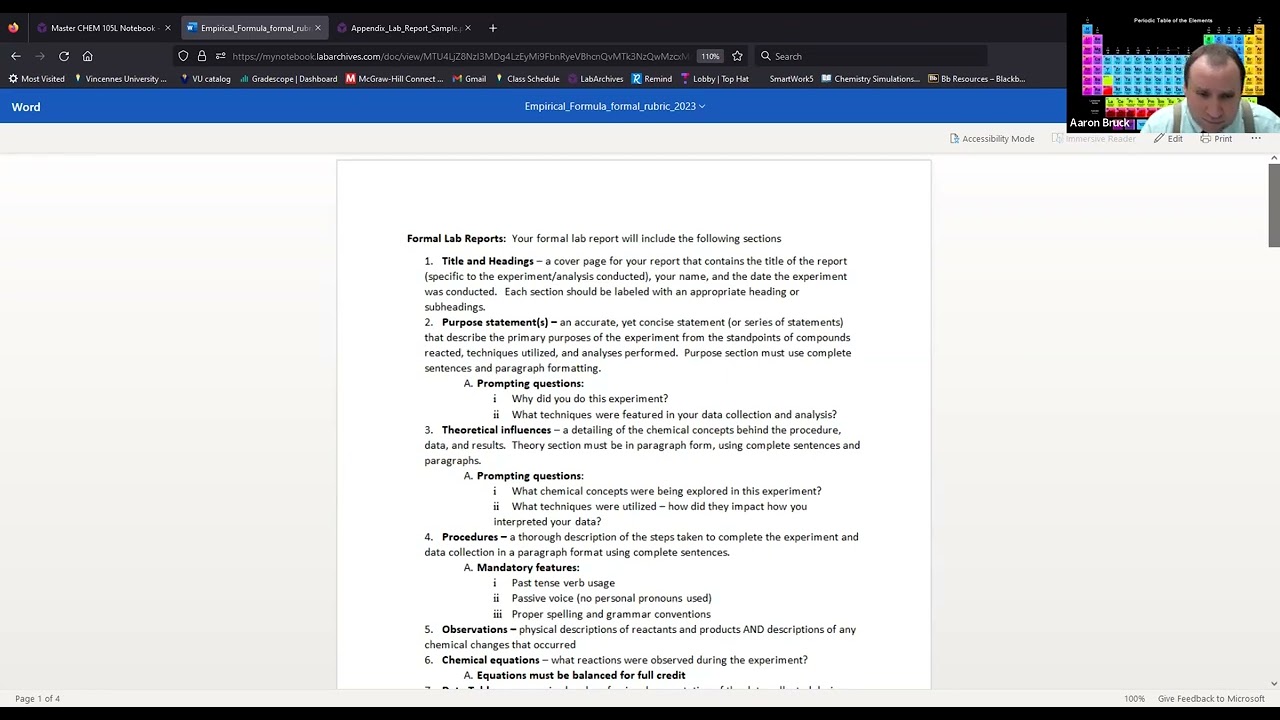Click the scroll down arrow
This screenshot has height=720, width=1280.
pos(1273,684)
